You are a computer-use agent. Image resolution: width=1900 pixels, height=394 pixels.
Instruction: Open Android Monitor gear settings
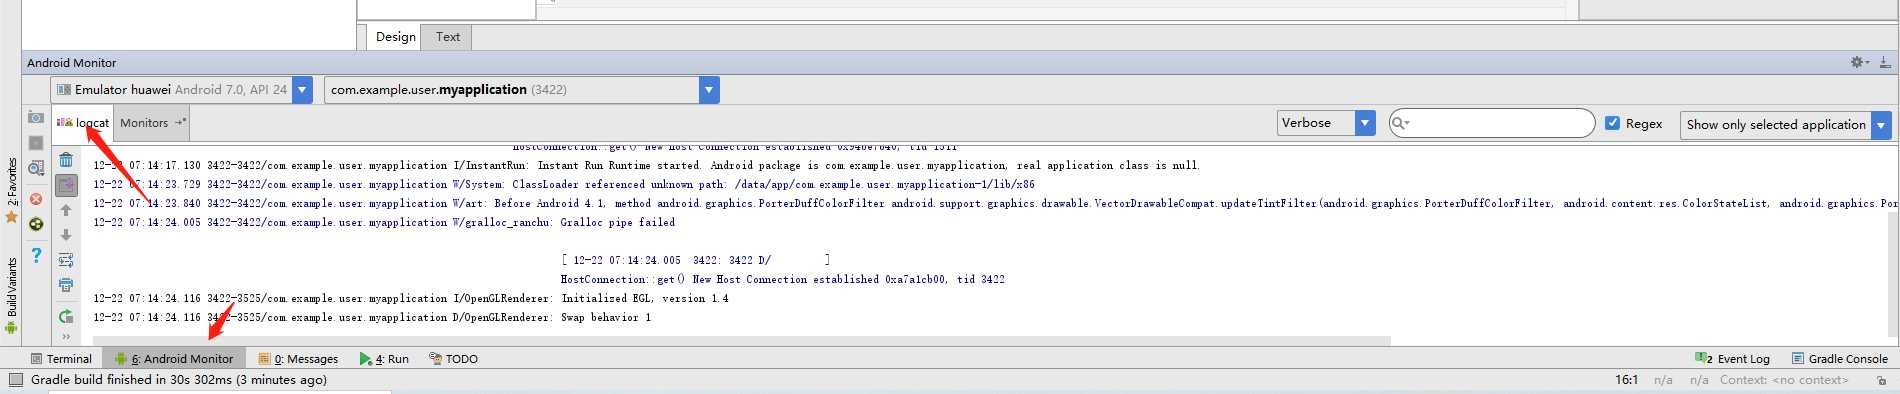click(x=1859, y=62)
